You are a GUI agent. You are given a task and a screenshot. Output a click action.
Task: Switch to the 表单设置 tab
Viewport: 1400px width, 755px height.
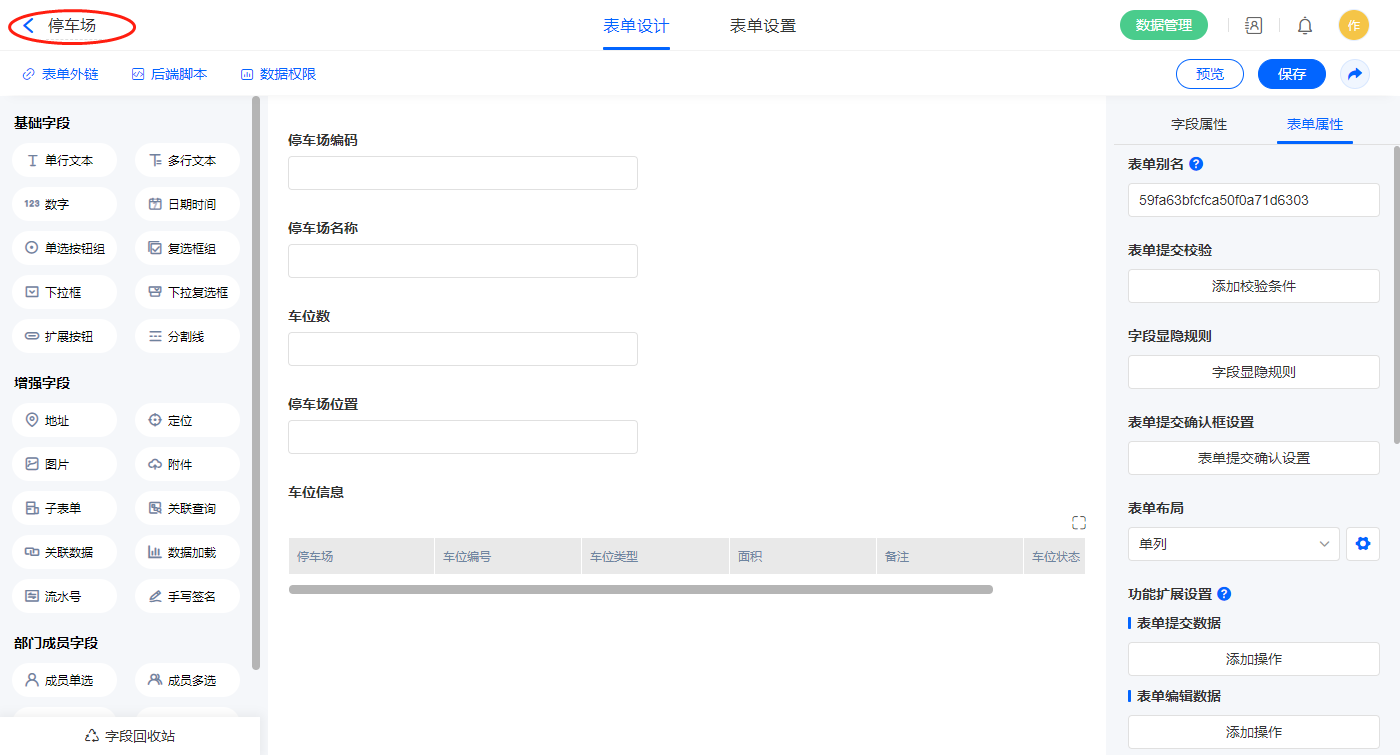point(763,26)
